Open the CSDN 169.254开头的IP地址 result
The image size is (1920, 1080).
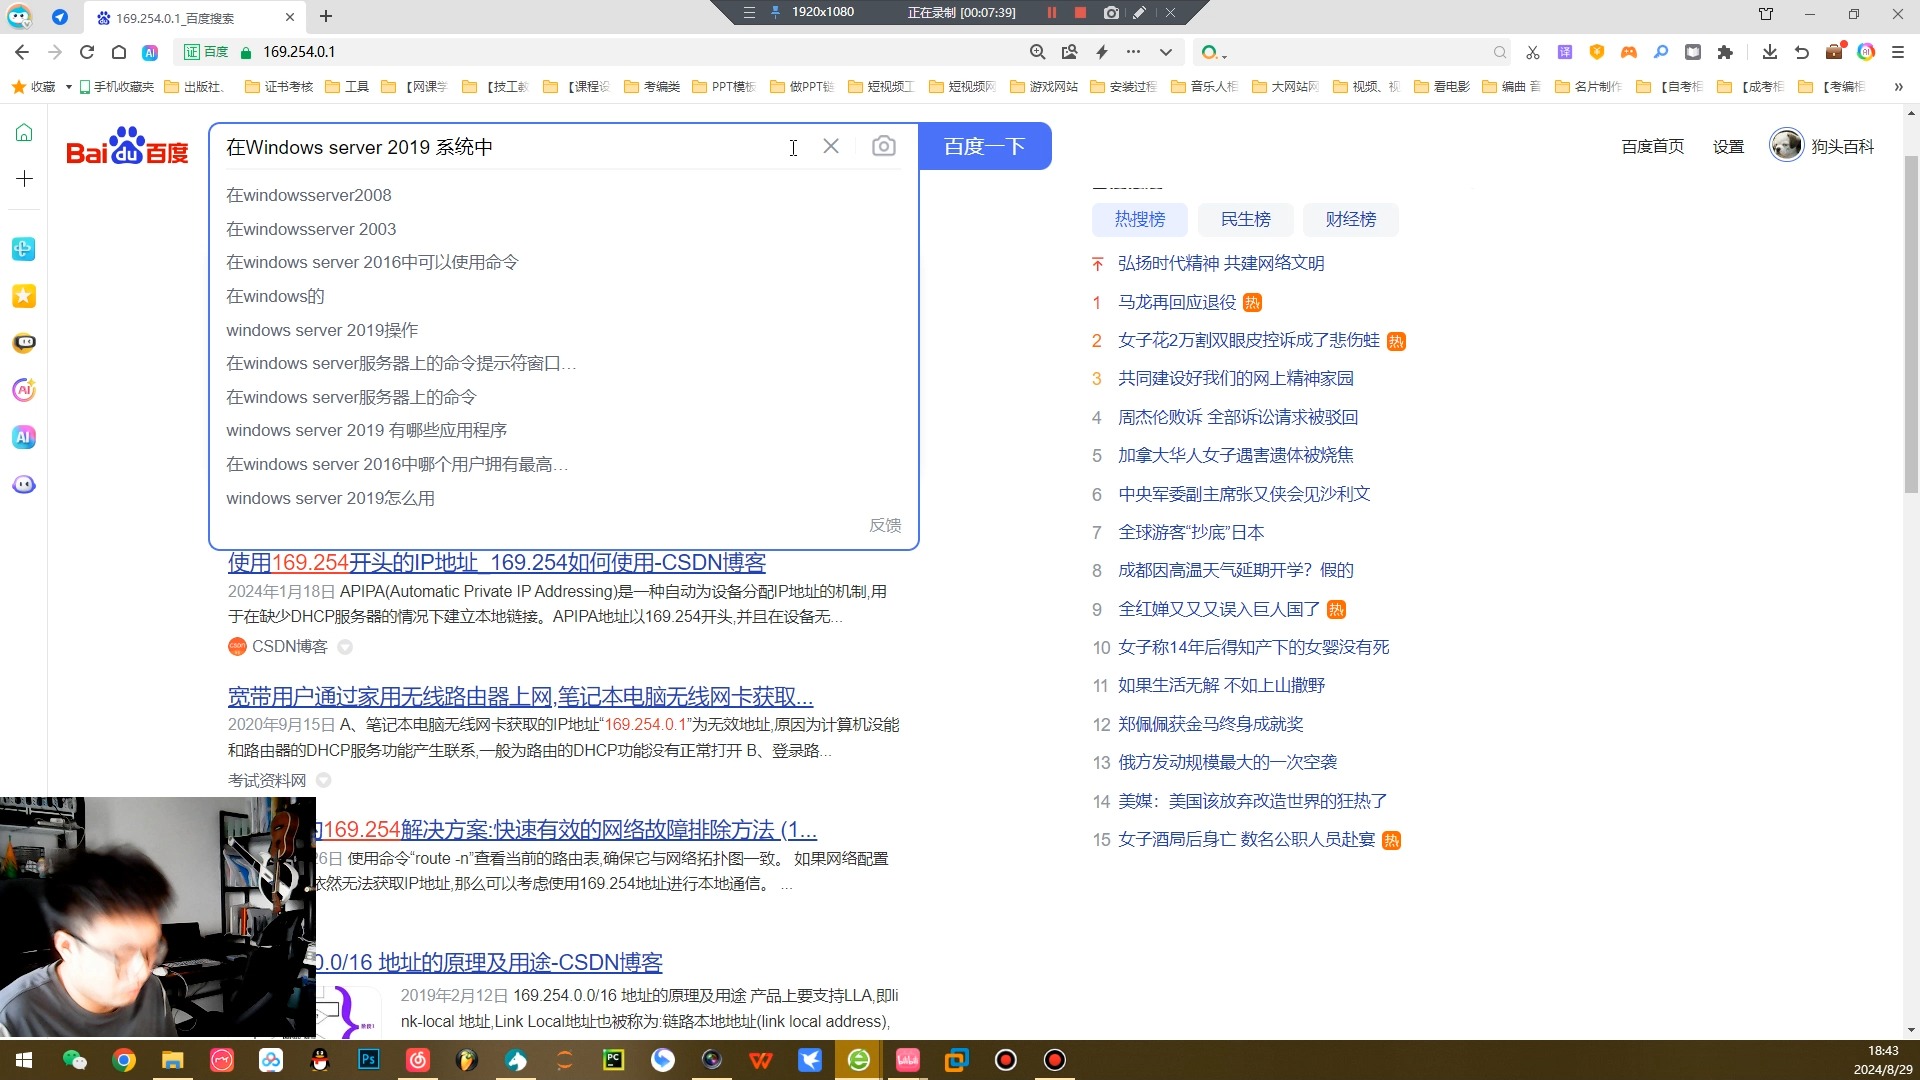[497, 562]
